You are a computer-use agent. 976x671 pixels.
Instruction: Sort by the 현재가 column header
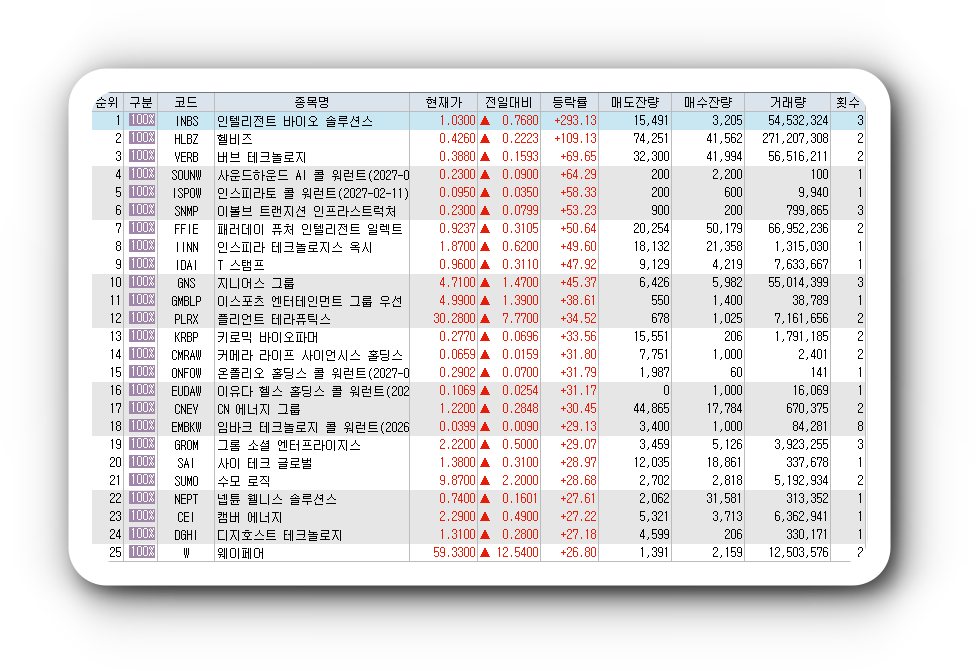444,103
